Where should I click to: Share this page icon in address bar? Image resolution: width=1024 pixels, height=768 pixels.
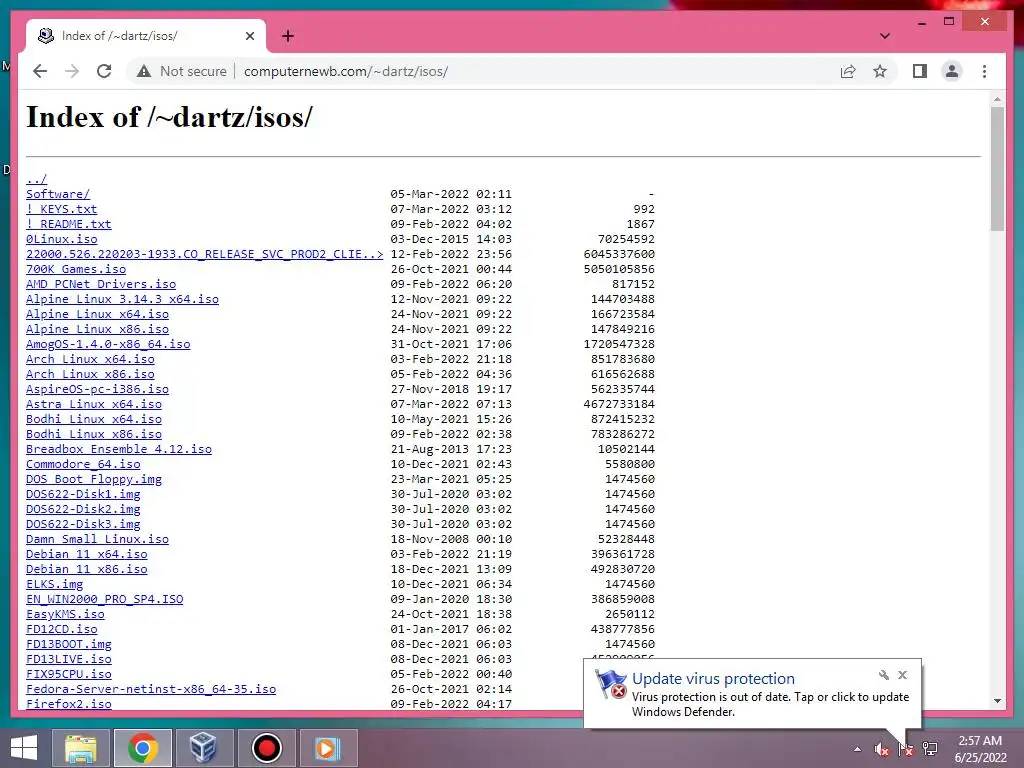point(848,71)
